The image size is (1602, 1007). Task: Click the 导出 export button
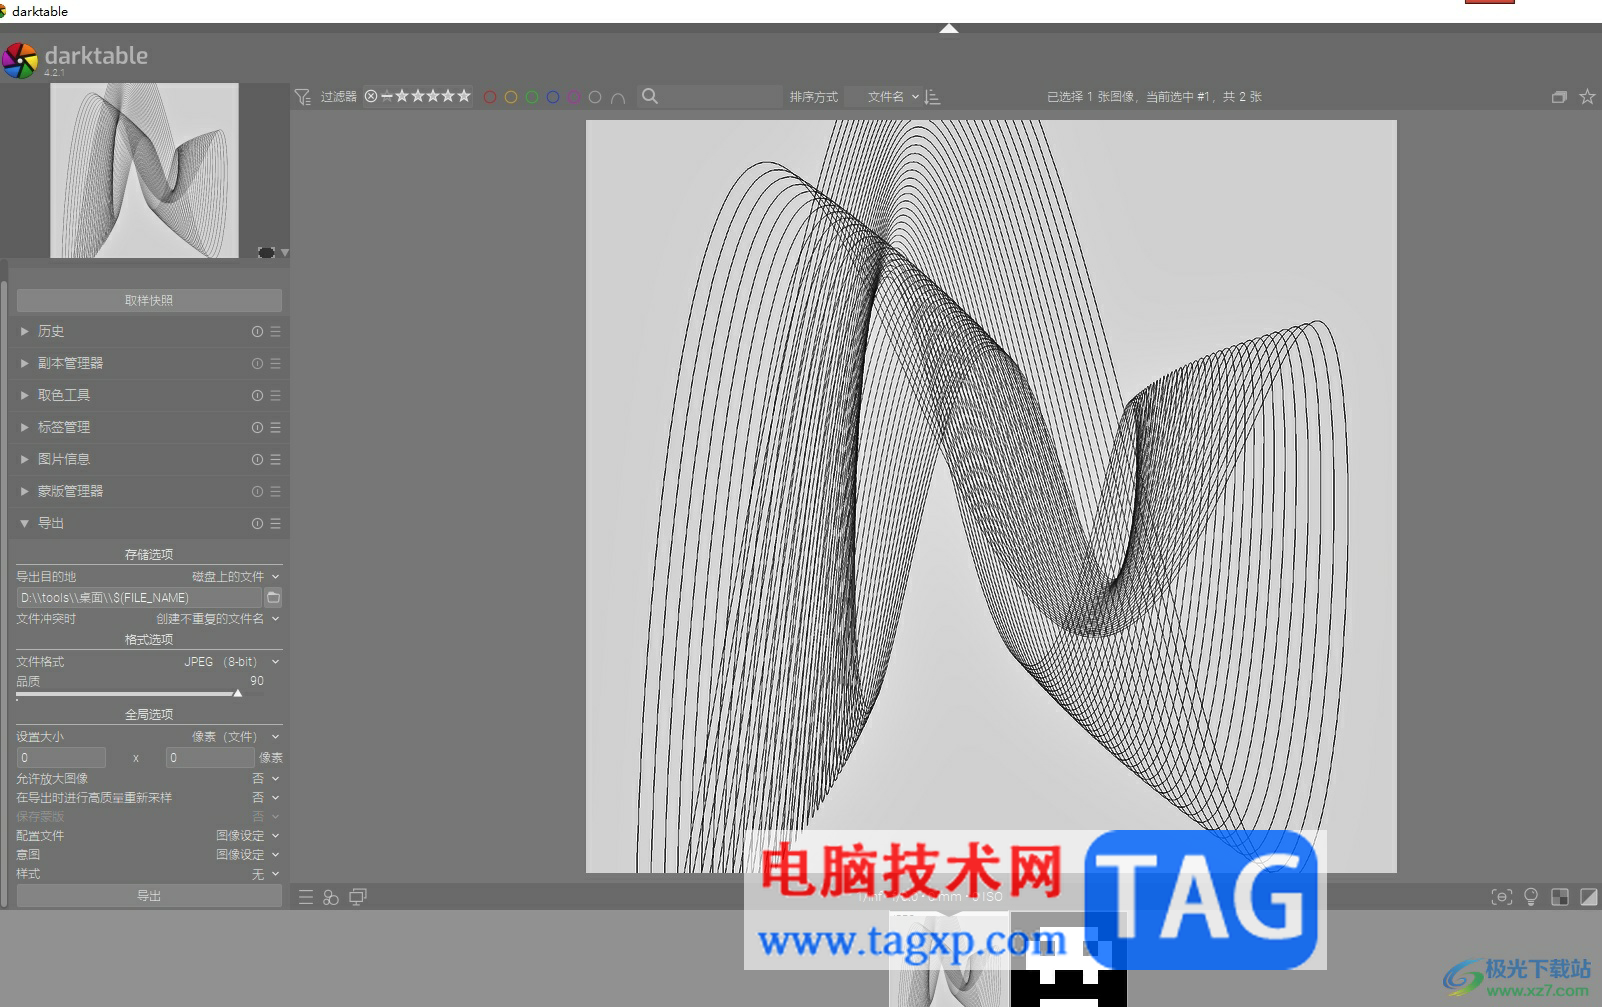(149, 896)
